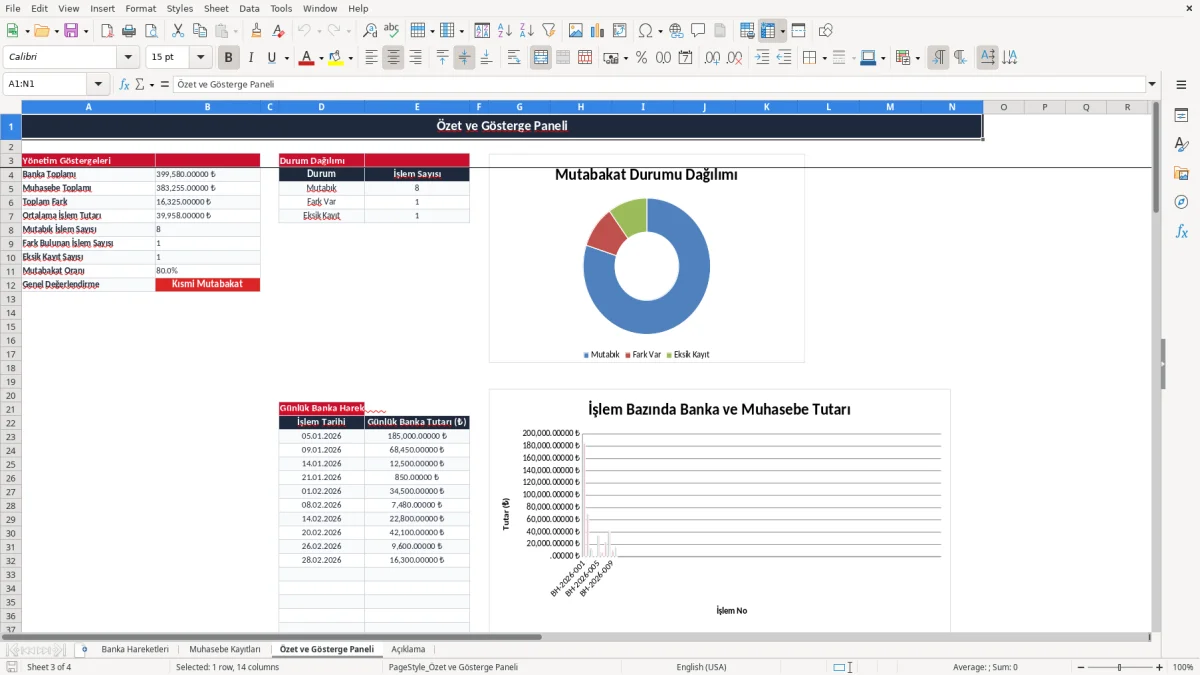Insert a pivot table
This screenshot has width=1200, height=675.
tap(620, 31)
